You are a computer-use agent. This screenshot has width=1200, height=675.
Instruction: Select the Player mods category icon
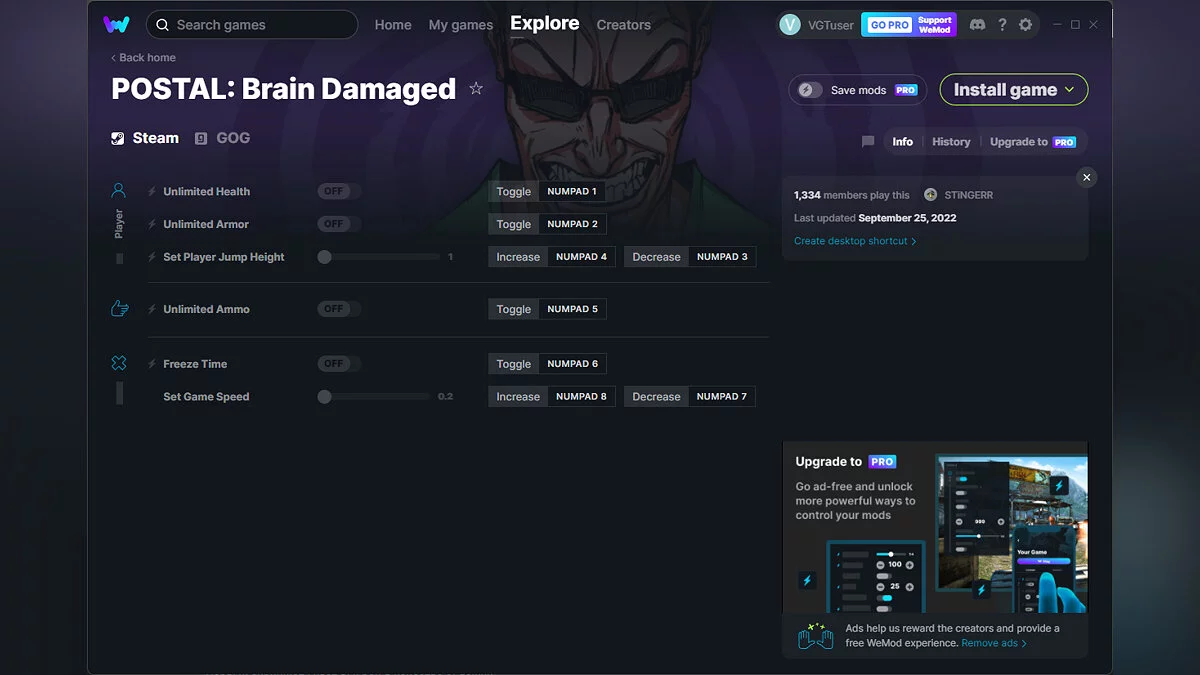point(119,189)
